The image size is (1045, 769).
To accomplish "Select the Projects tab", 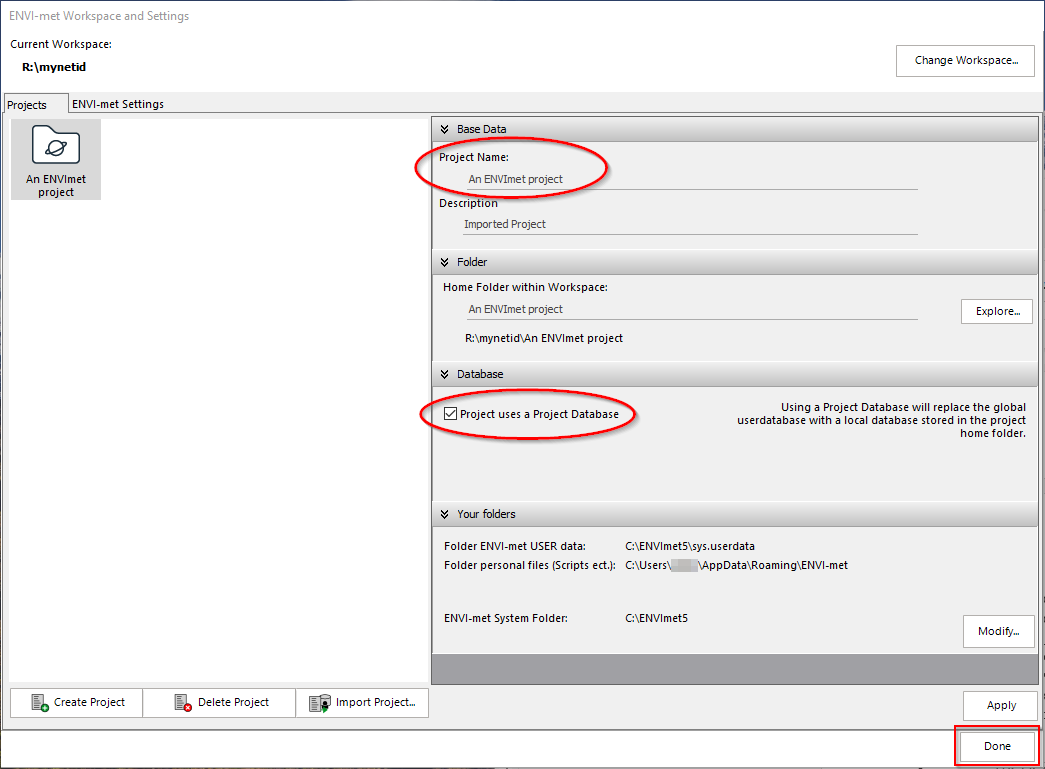I will [27, 105].
